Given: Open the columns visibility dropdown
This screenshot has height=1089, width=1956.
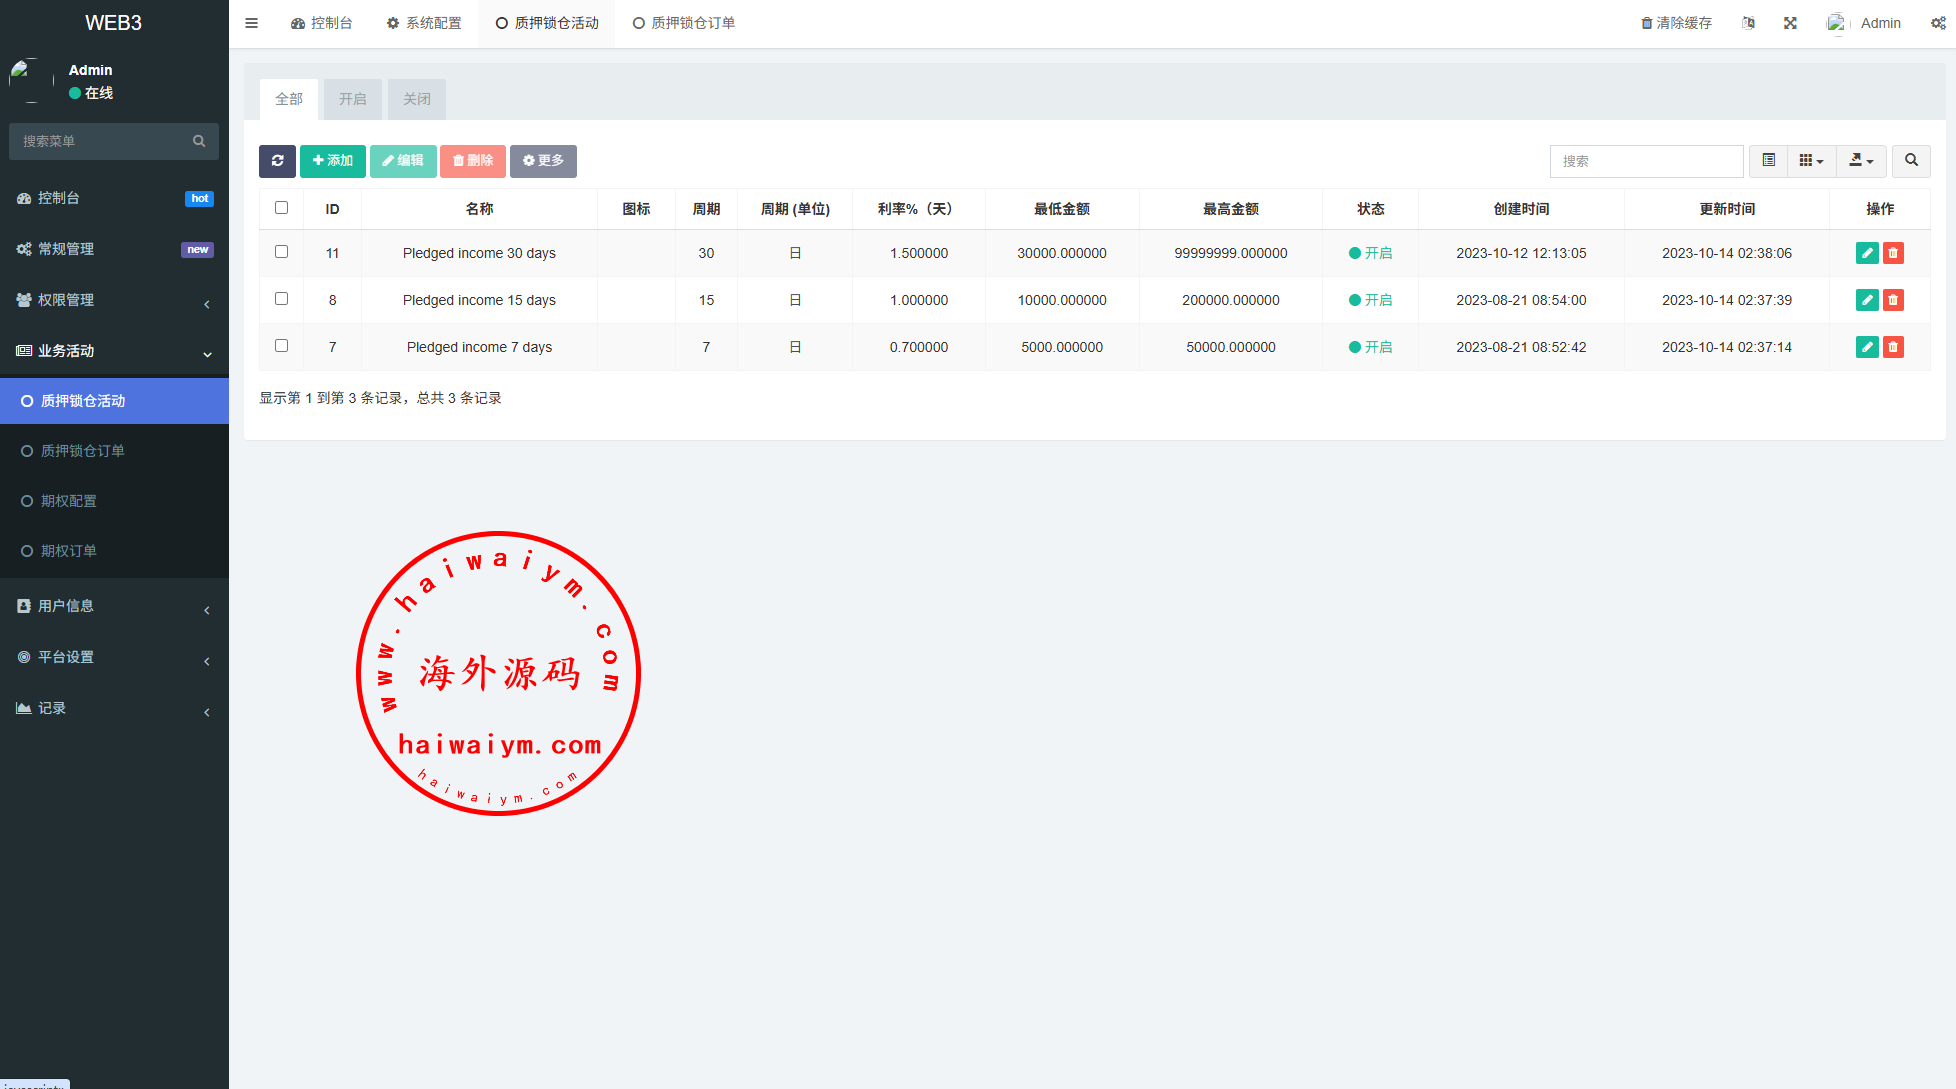Looking at the screenshot, I should coord(1811,161).
